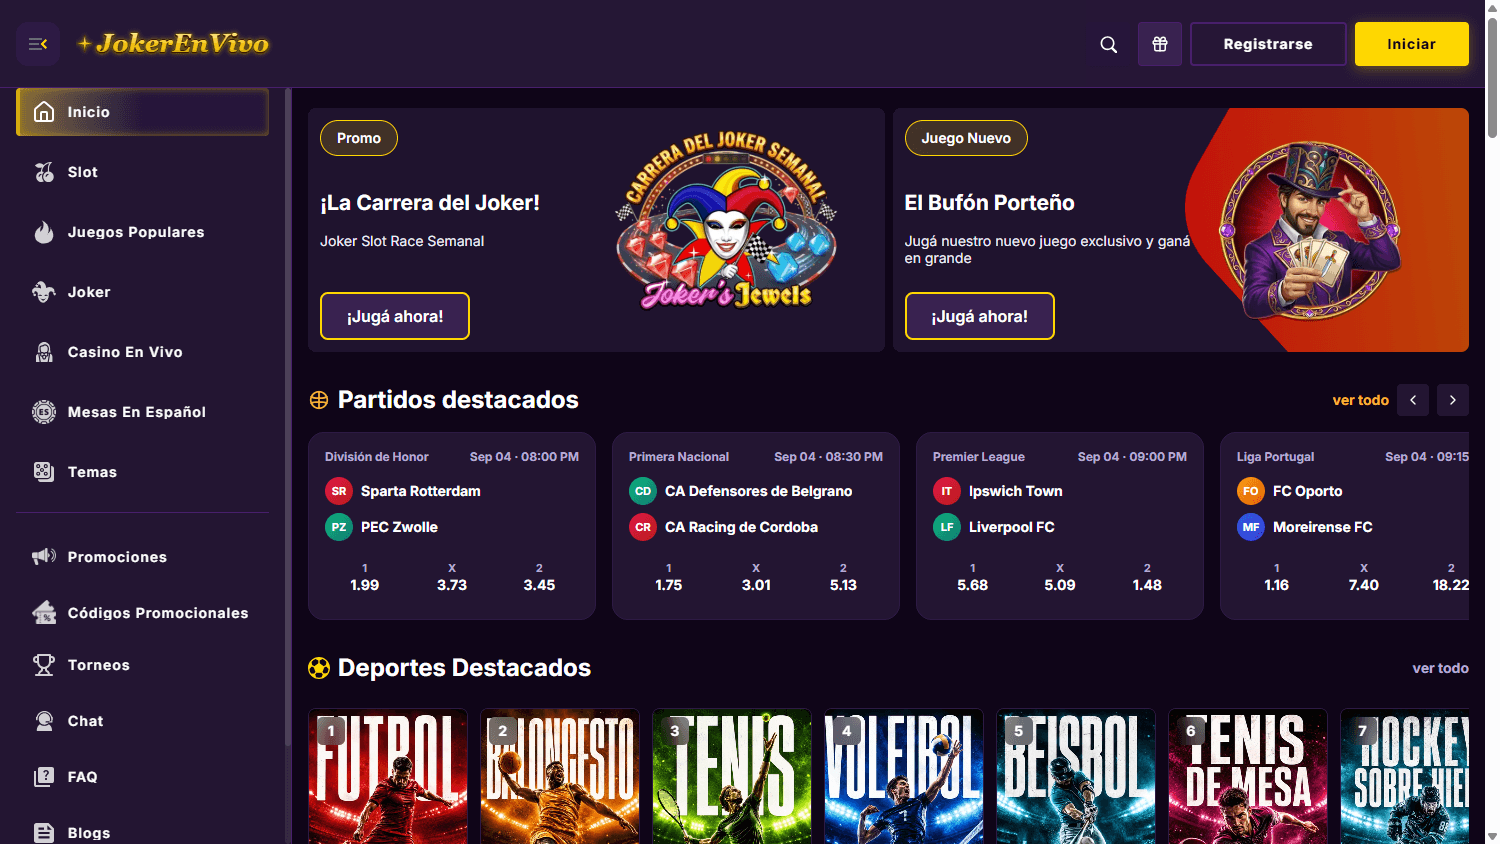Pick odds 1.48 for Liverpool FC win

(1147, 577)
